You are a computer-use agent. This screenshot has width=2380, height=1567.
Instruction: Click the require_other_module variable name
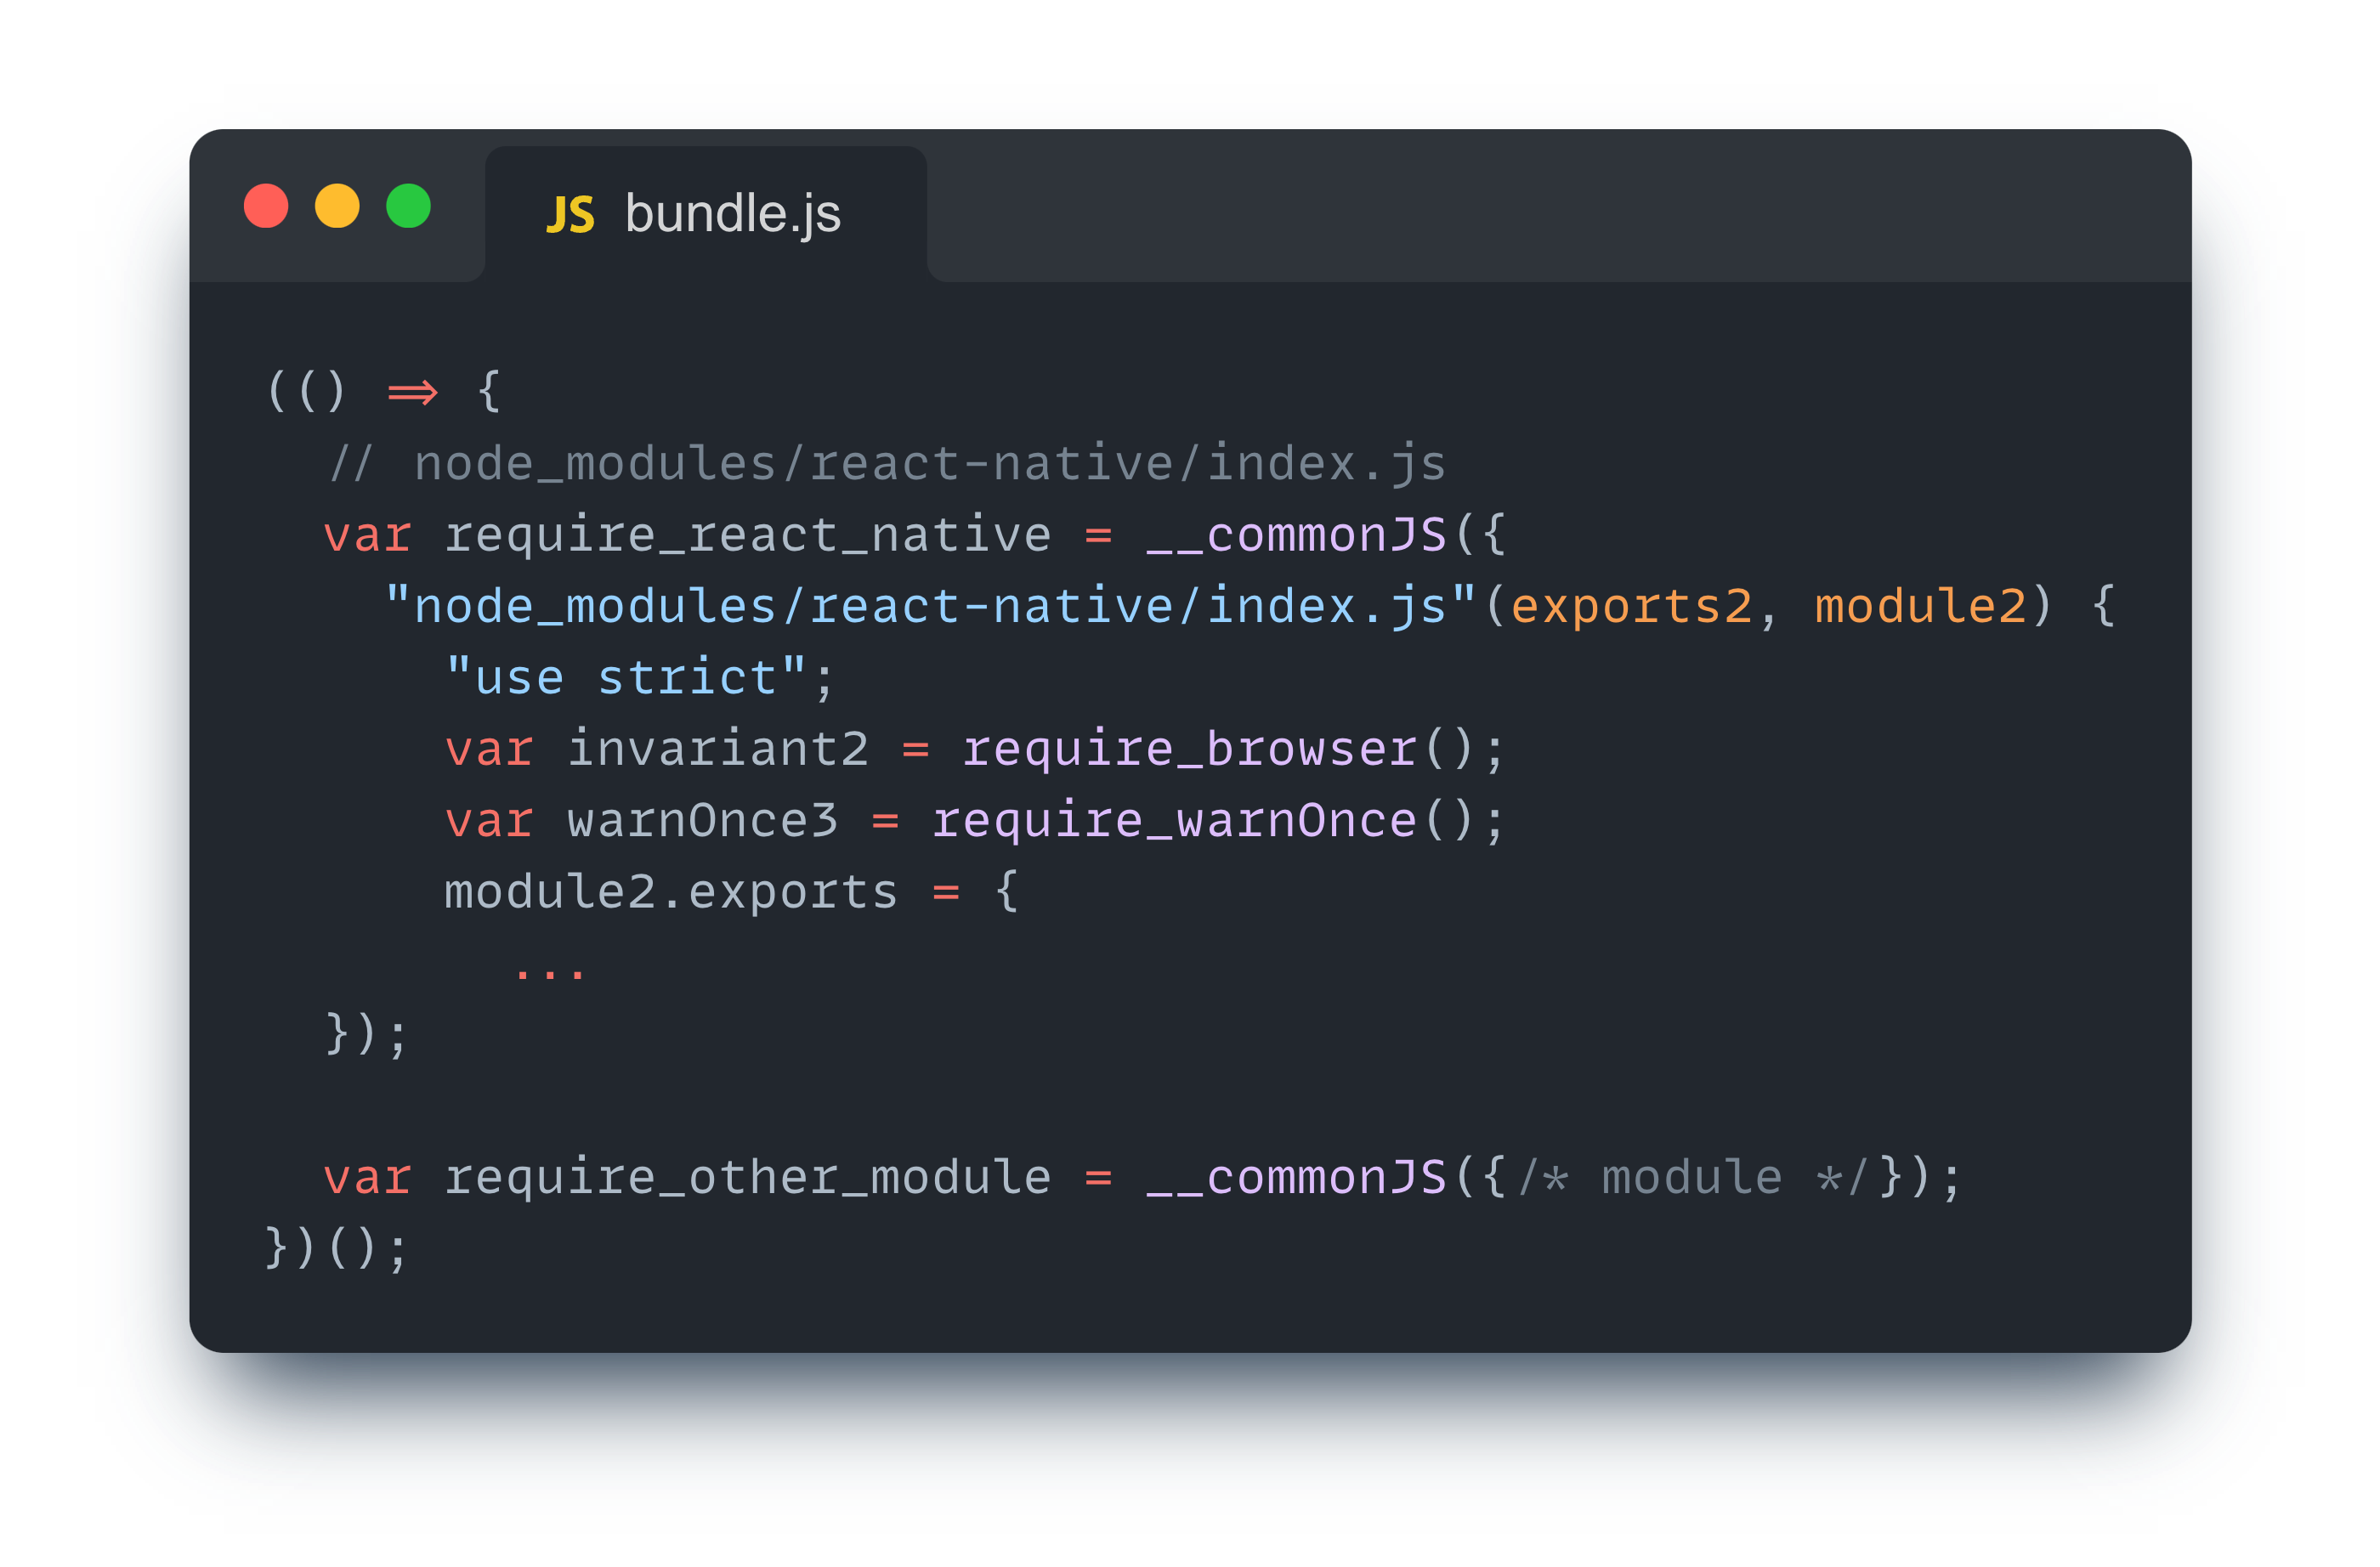point(747,1178)
